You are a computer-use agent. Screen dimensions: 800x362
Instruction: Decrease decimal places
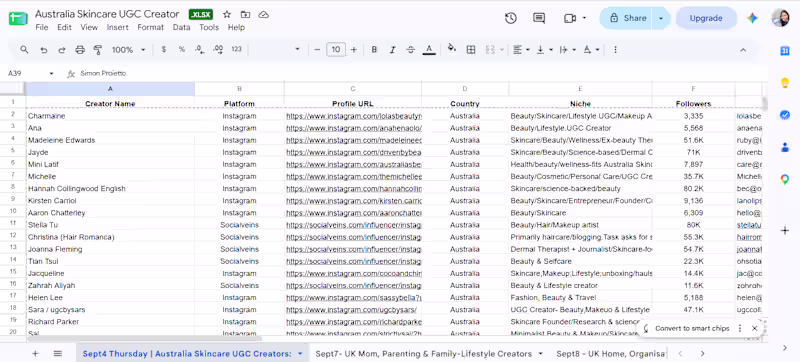click(199, 49)
